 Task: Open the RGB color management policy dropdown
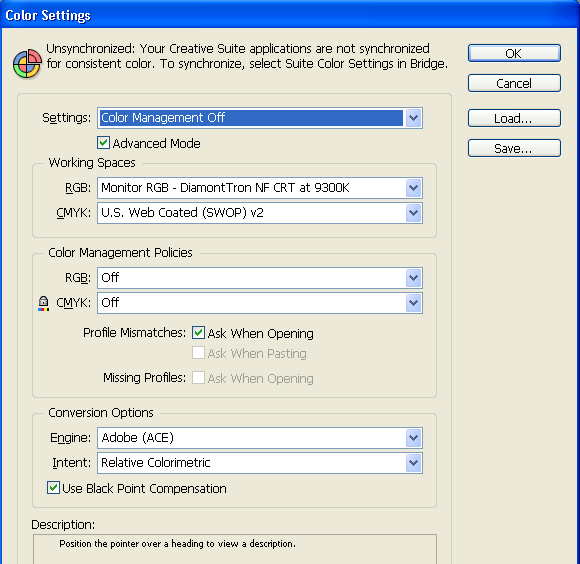pyautogui.click(x=260, y=278)
